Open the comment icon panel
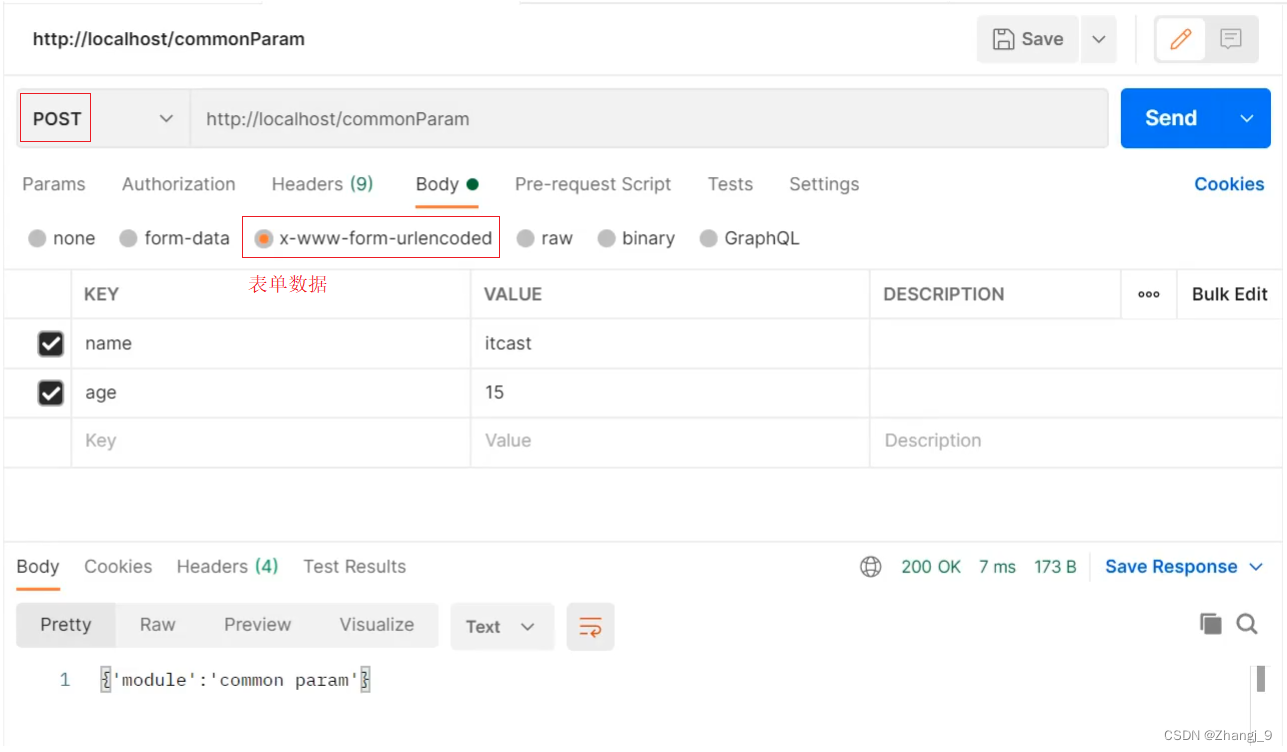The height and width of the screenshot is (752, 1287). (1231, 39)
